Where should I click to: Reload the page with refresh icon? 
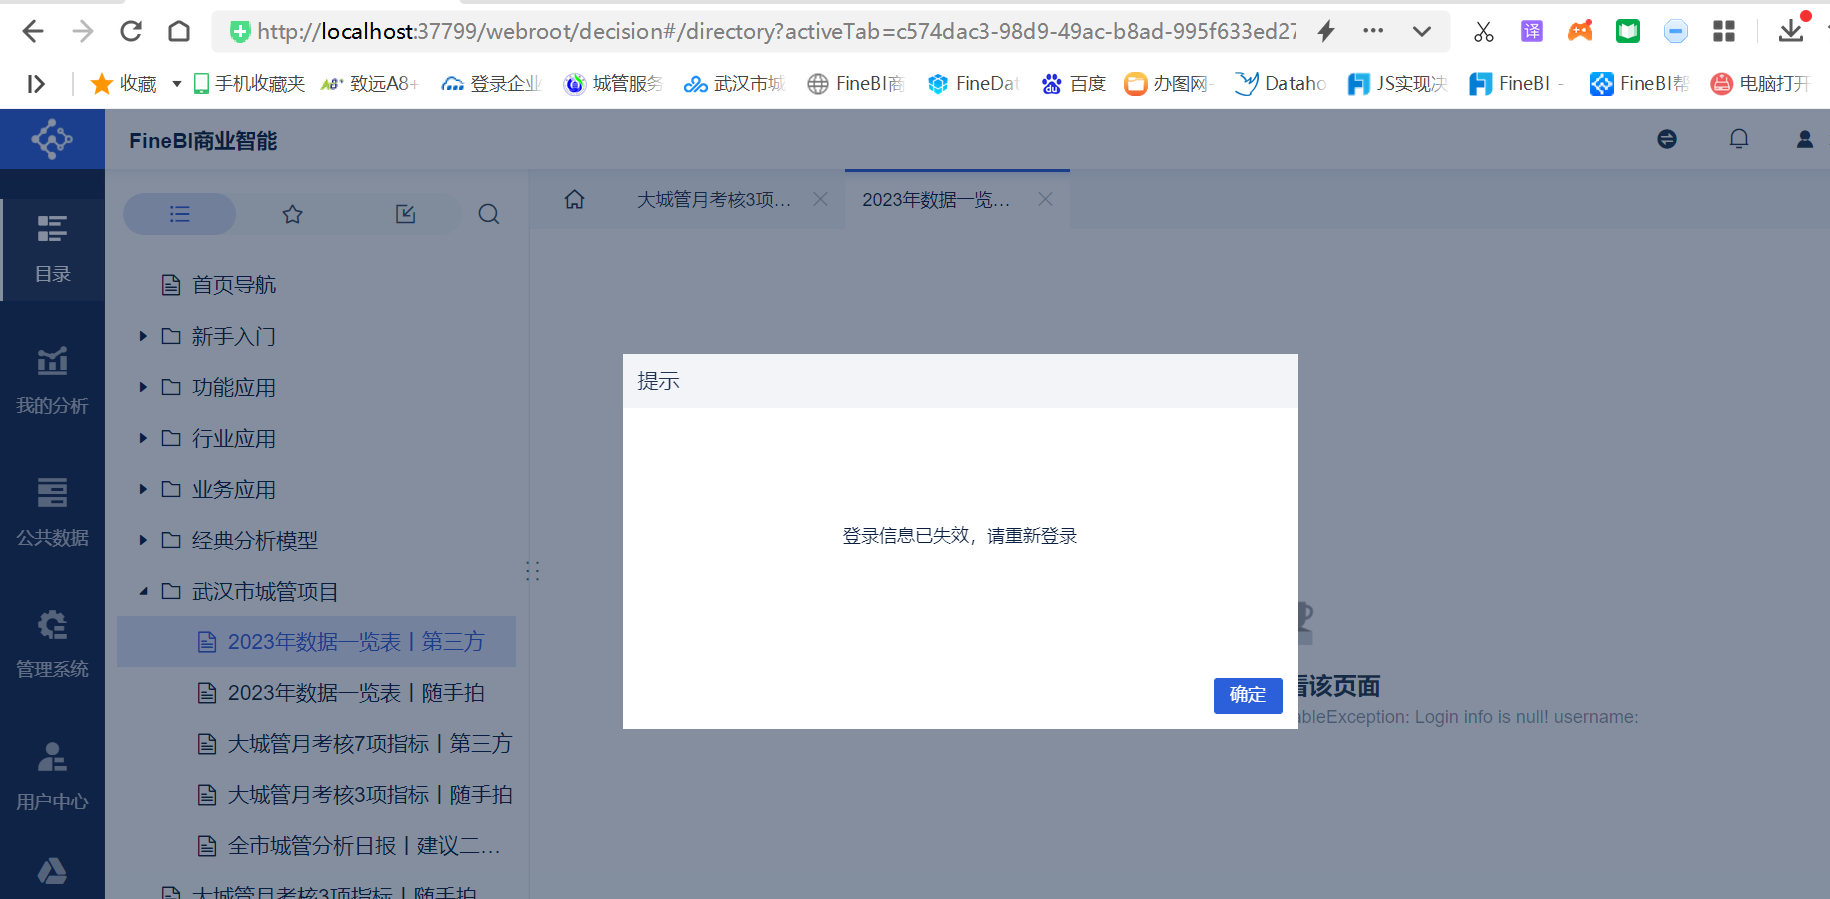click(x=131, y=31)
